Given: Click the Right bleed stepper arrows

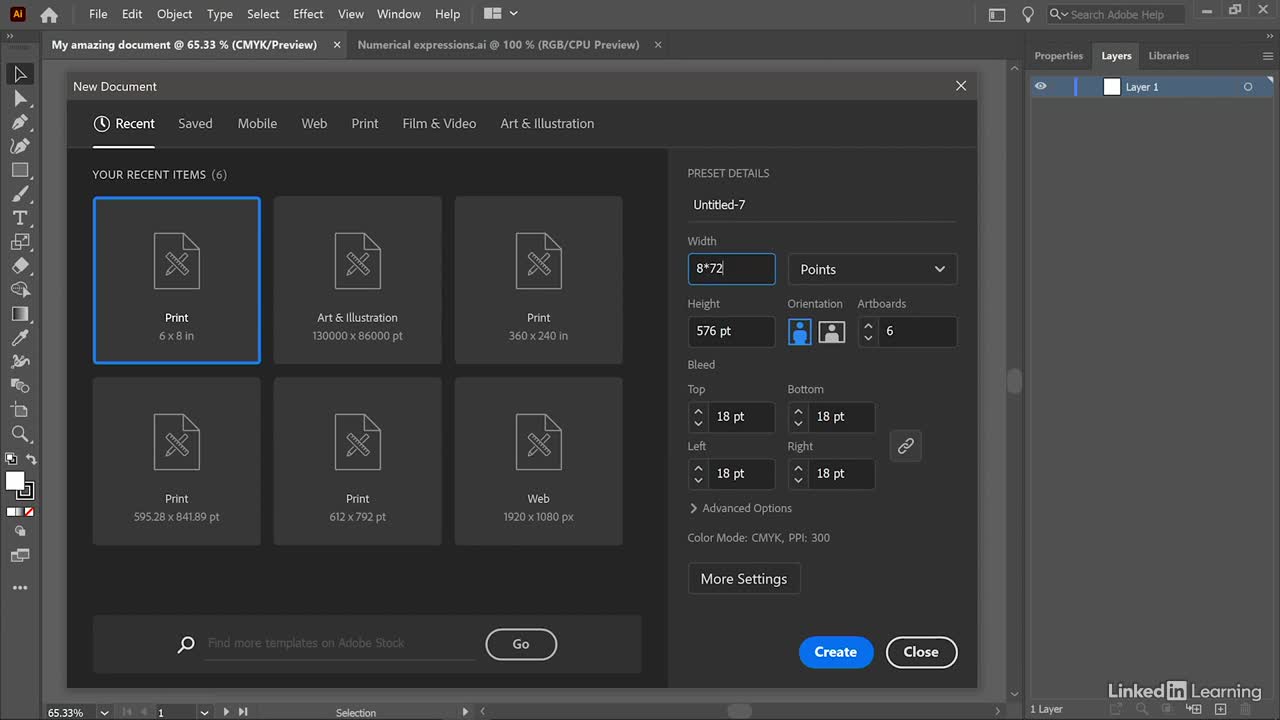Looking at the screenshot, I should coord(798,474).
